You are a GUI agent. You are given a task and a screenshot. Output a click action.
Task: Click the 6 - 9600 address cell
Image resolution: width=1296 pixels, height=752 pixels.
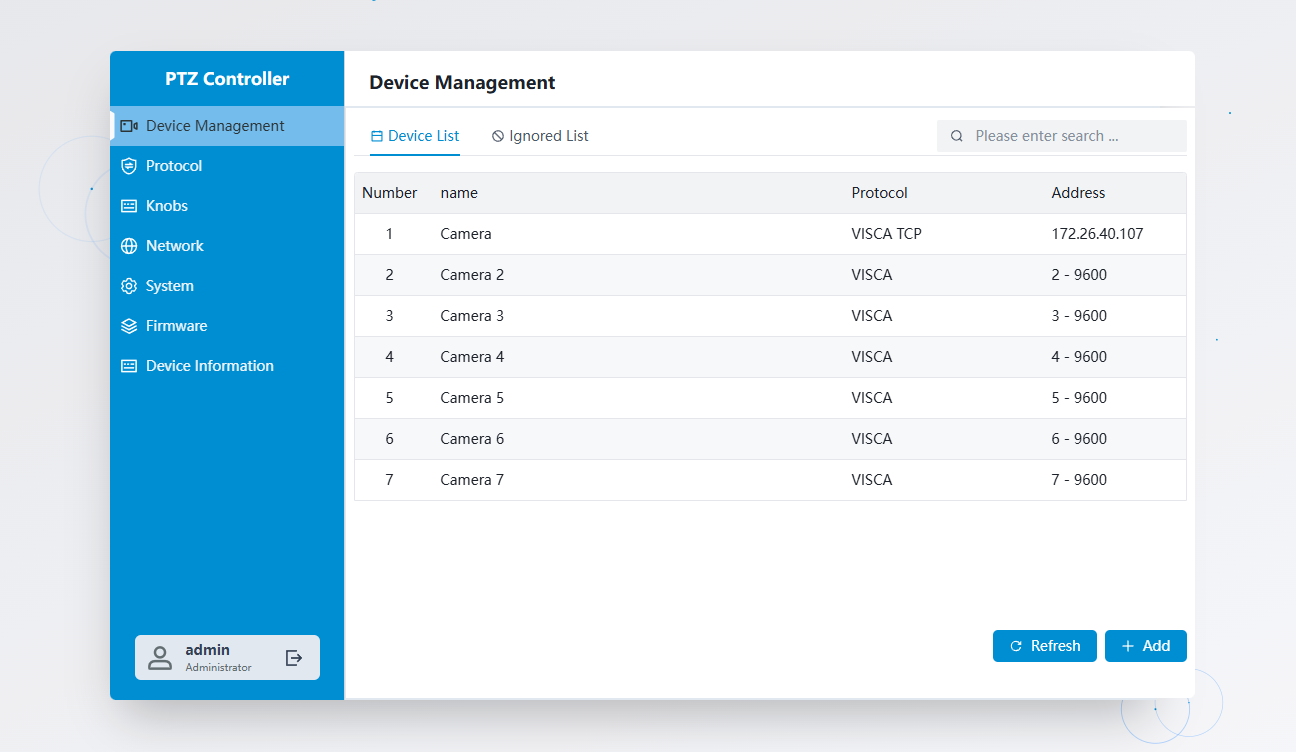point(1079,439)
